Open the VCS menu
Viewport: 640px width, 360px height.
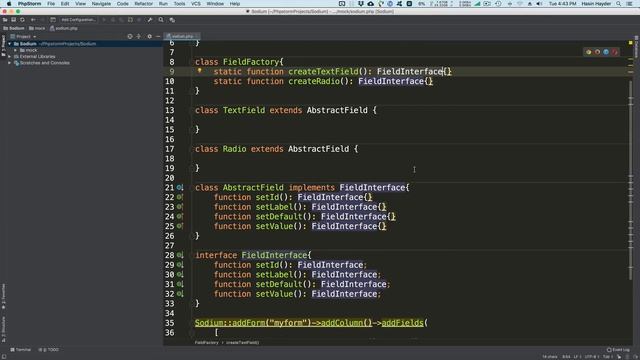tap(196, 4)
